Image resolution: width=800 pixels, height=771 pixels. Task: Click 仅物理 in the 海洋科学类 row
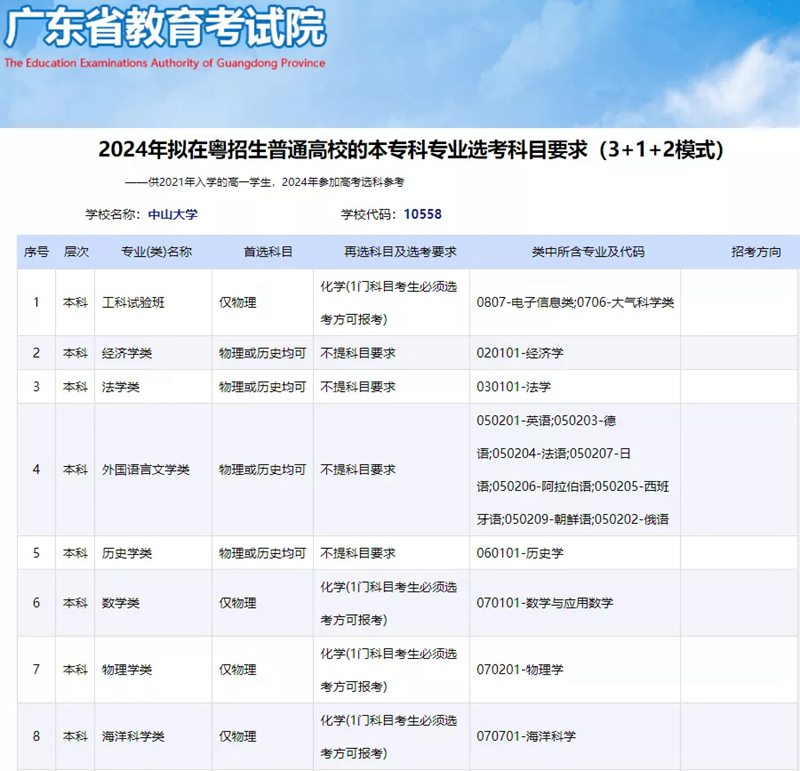(238, 737)
